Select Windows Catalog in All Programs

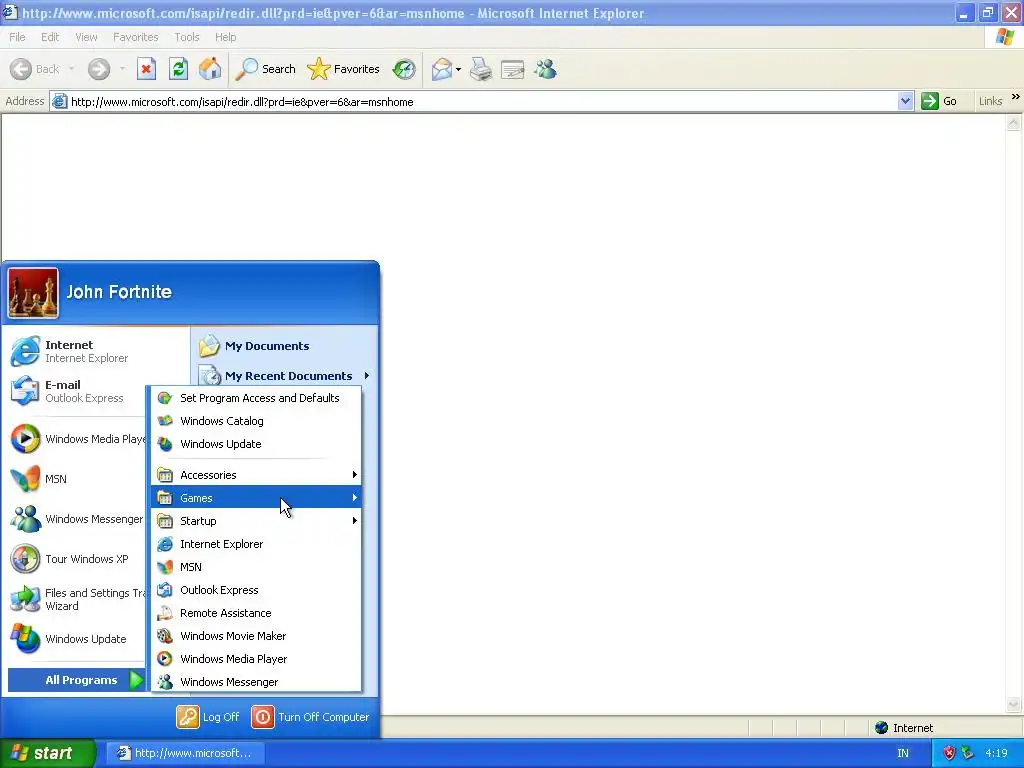click(256, 421)
